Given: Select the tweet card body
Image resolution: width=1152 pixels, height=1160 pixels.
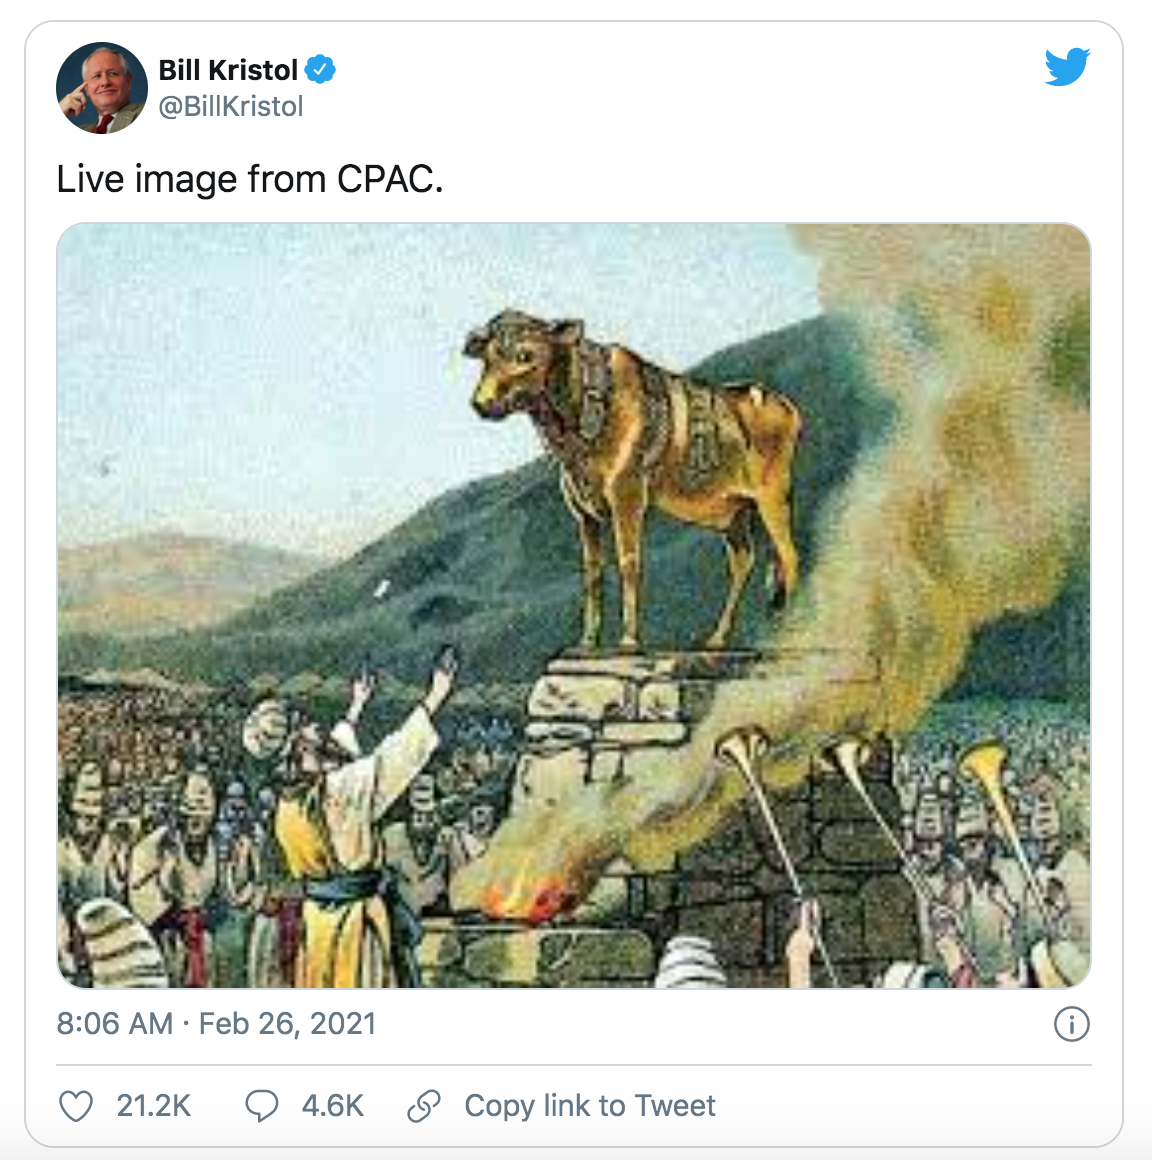Looking at the screenshot, I should [x=576, y=580].
